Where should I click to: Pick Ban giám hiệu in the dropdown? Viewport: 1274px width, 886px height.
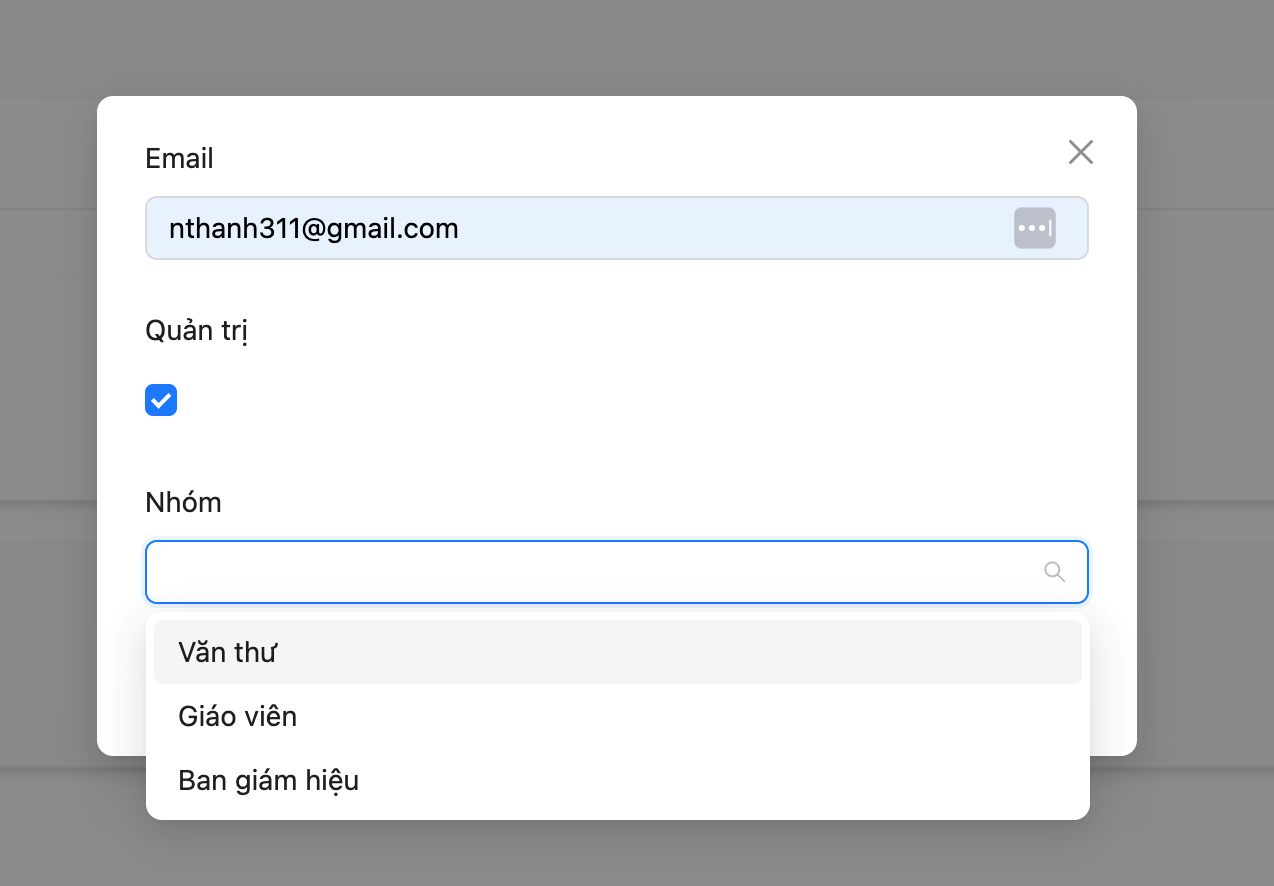[x=268, y=780]
